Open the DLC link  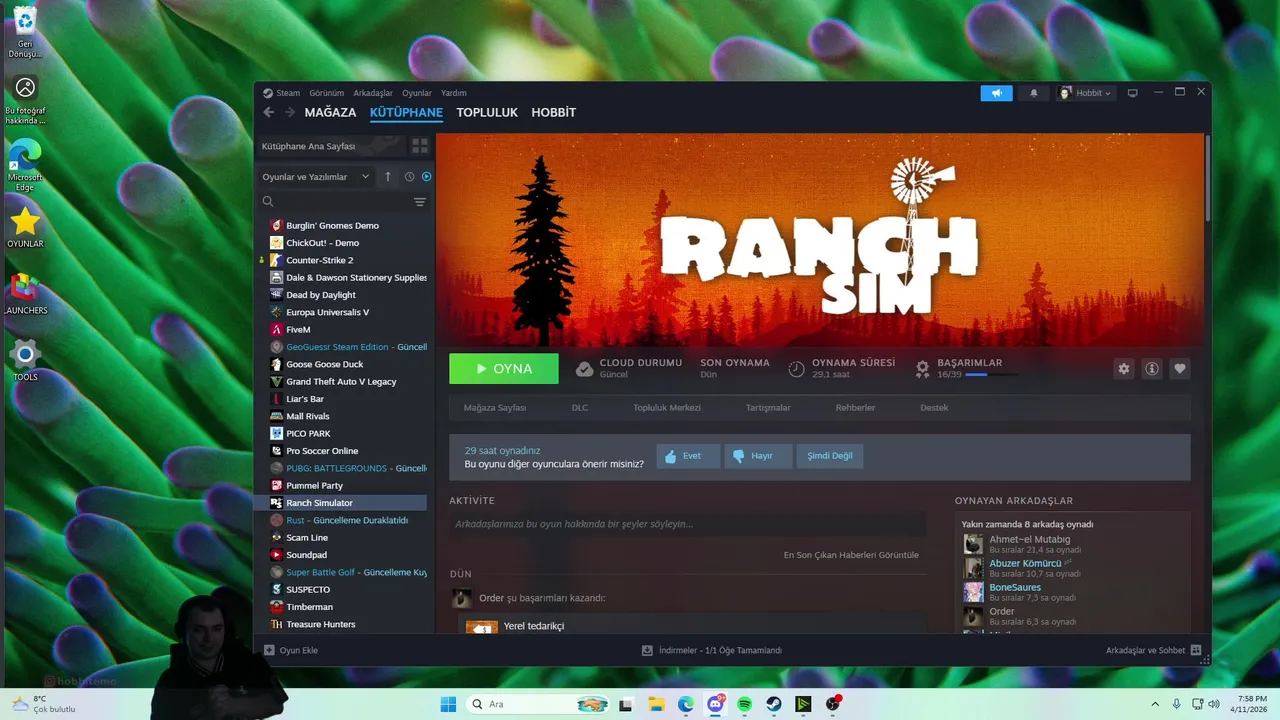pyautogui.click(x=580, y=408)
